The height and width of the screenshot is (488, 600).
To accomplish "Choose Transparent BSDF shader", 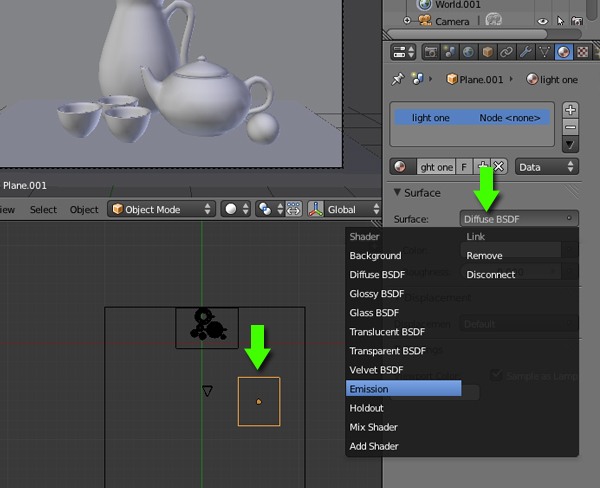I will [388, 351].
